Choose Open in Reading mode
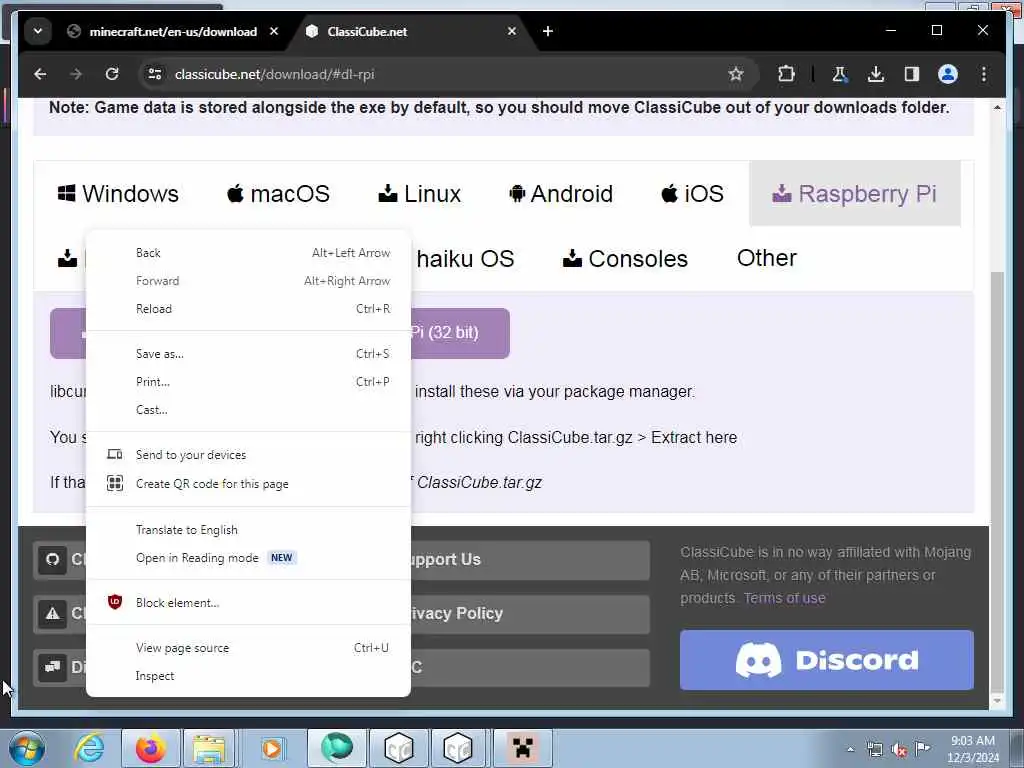Image resolution: width=1024 pixels, height=768 pixels. point(248,558)
